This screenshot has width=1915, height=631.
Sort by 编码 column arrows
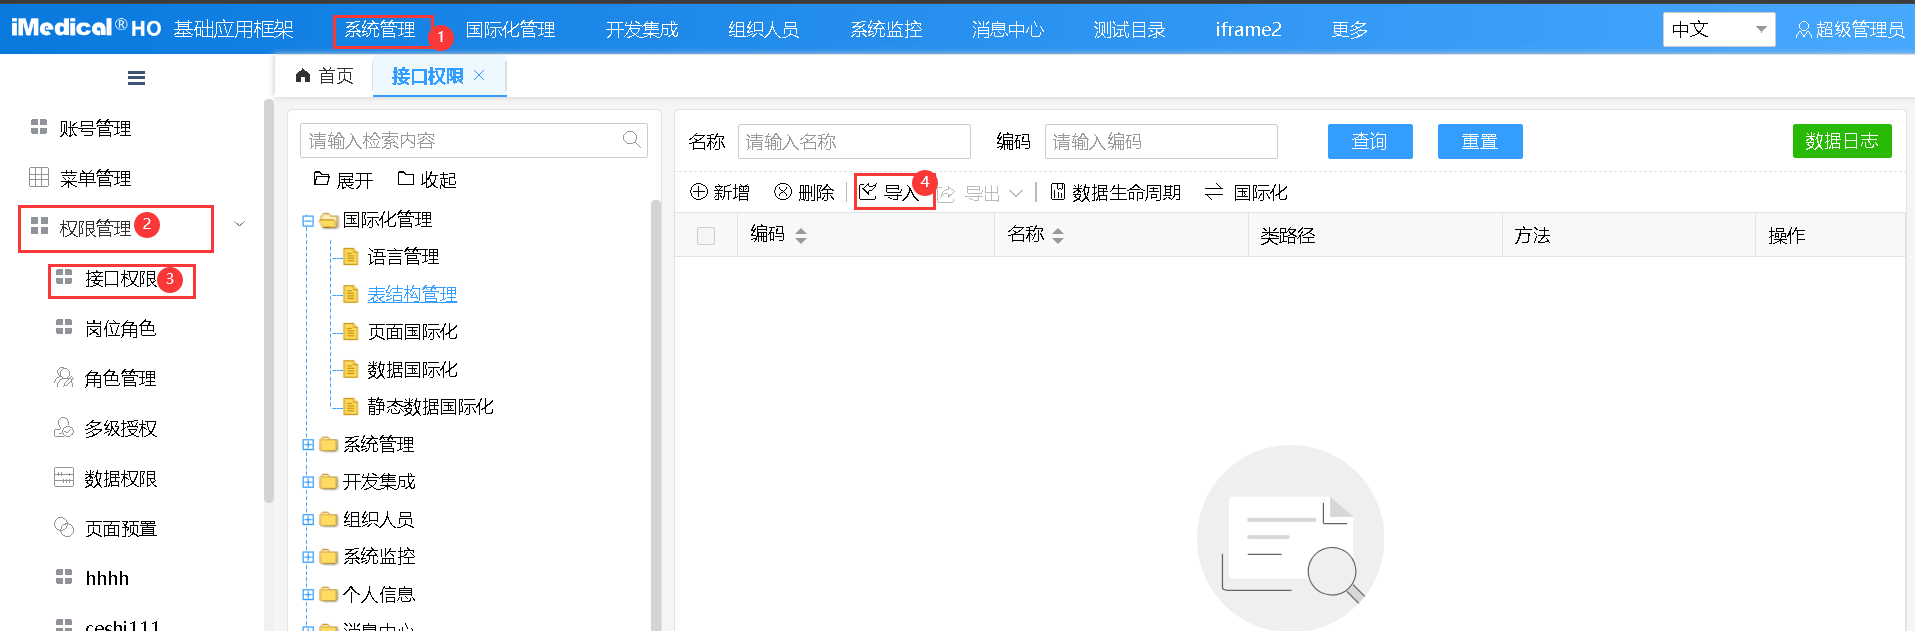(801, 236)
